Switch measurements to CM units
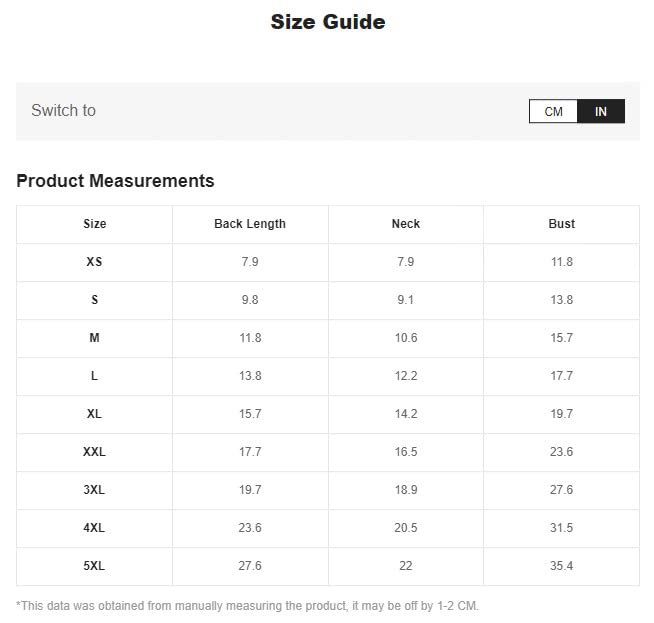 coord(553,111)
